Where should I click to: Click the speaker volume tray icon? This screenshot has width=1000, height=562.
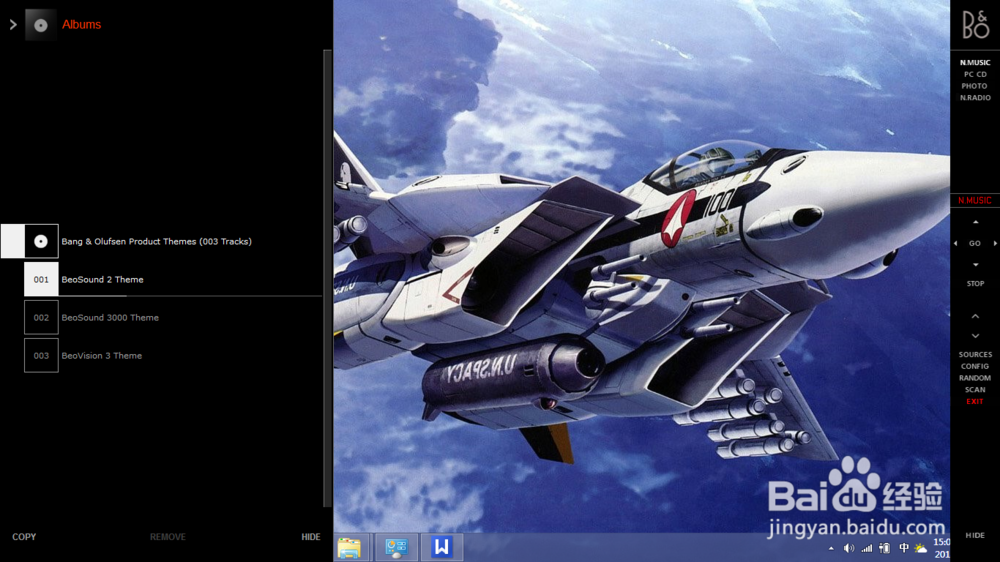[849, 548]
